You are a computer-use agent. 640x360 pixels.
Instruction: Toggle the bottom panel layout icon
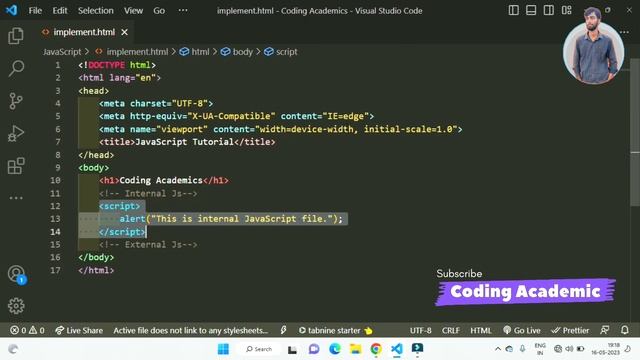coord(531,10)
